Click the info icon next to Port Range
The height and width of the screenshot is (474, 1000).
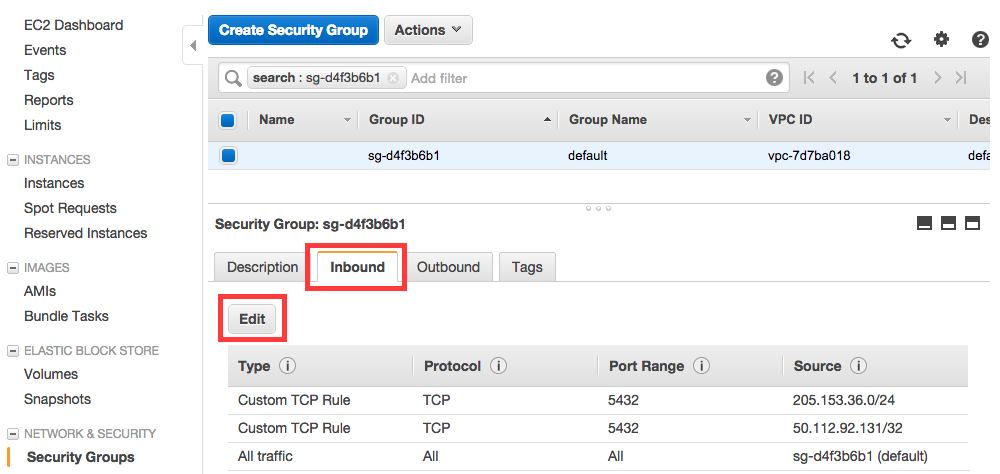(702, 366)
